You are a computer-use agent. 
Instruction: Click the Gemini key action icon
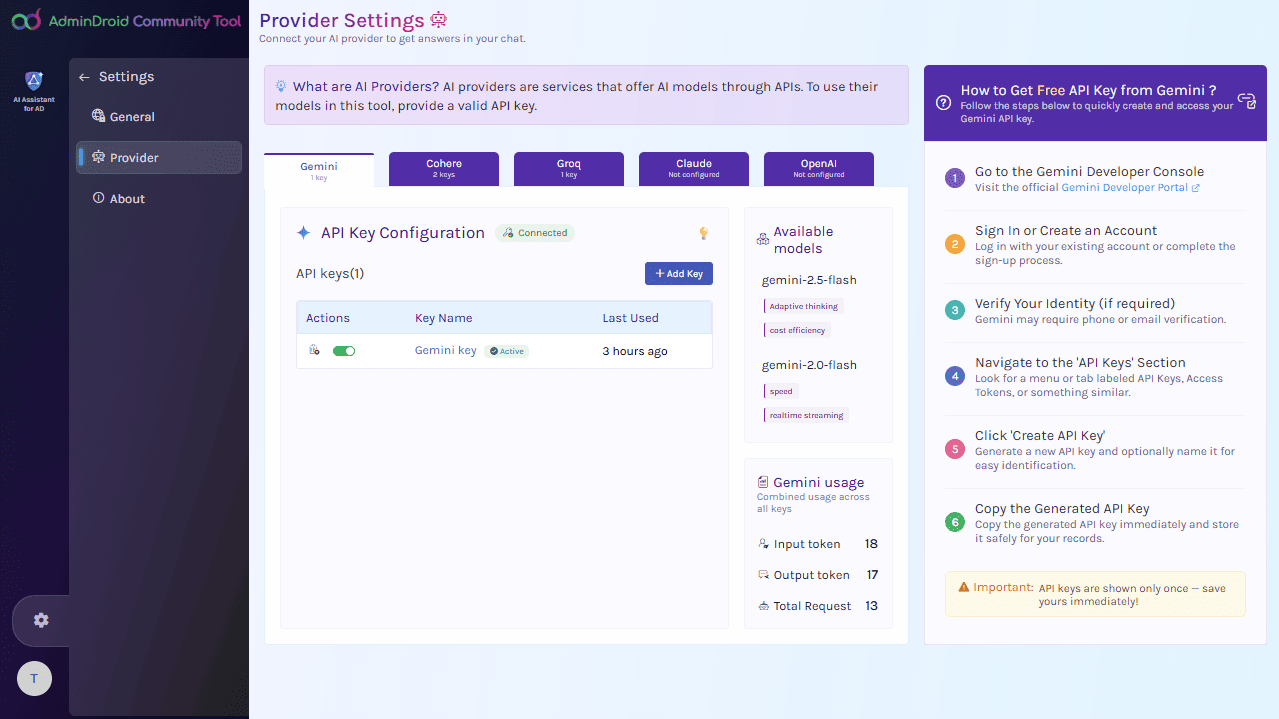(x=314, y=350)
